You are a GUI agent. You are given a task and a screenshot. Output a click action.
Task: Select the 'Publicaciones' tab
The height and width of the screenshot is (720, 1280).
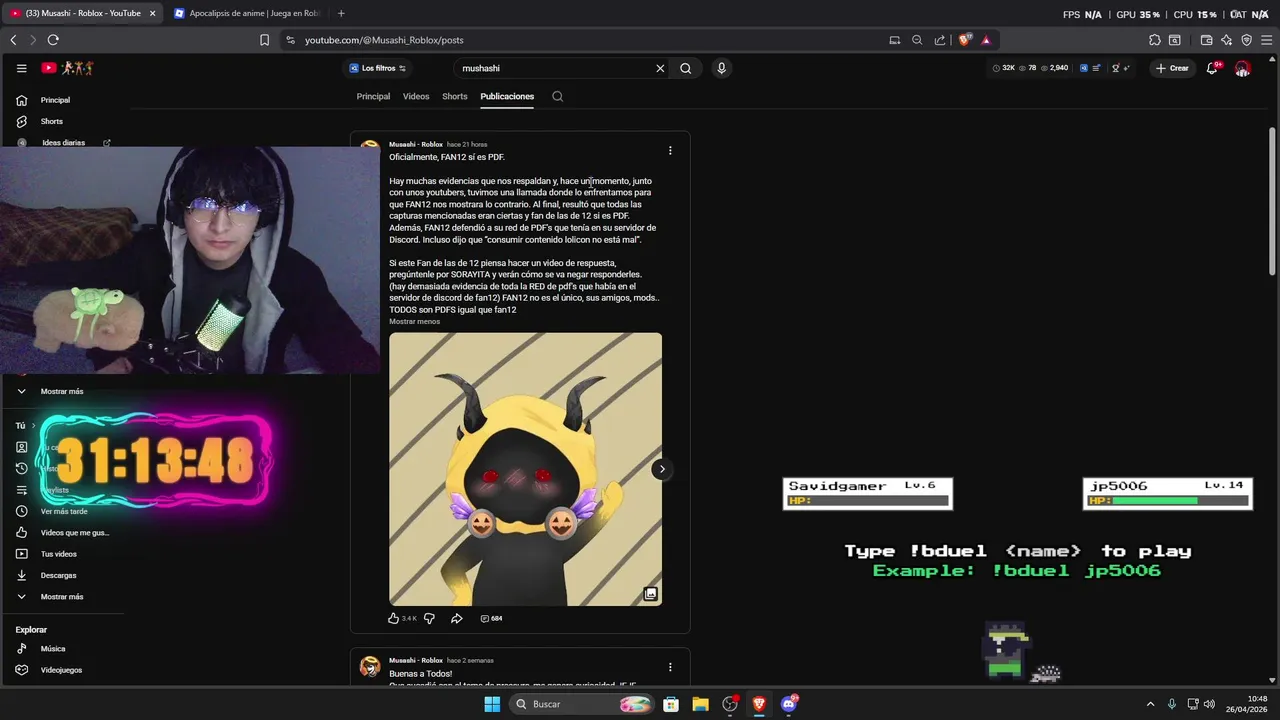507,96
